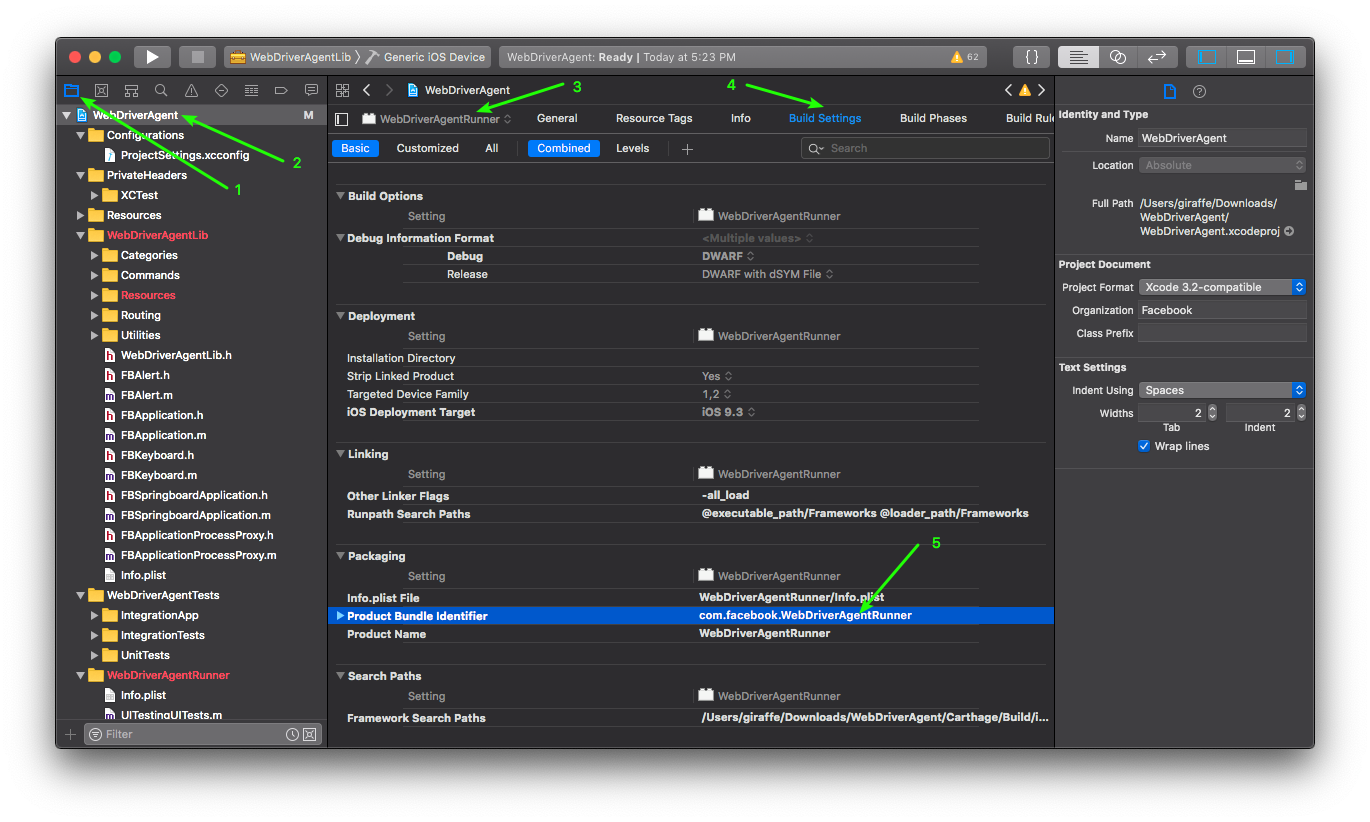Expand the Product Bundle Identifier row
1370x822 pixels.
pos(340,616)
